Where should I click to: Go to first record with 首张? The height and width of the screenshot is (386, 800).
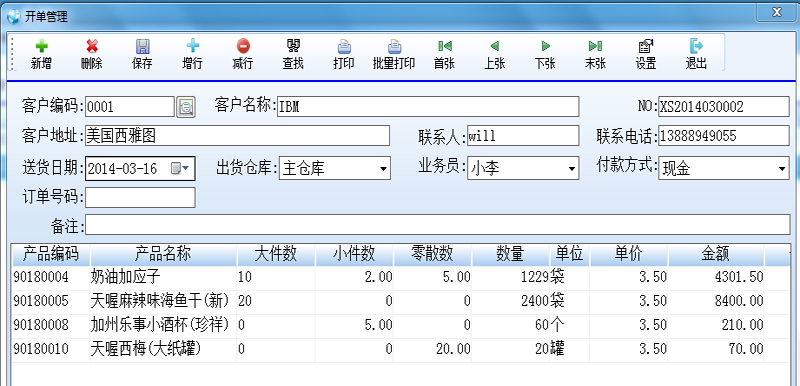[444, 46]
